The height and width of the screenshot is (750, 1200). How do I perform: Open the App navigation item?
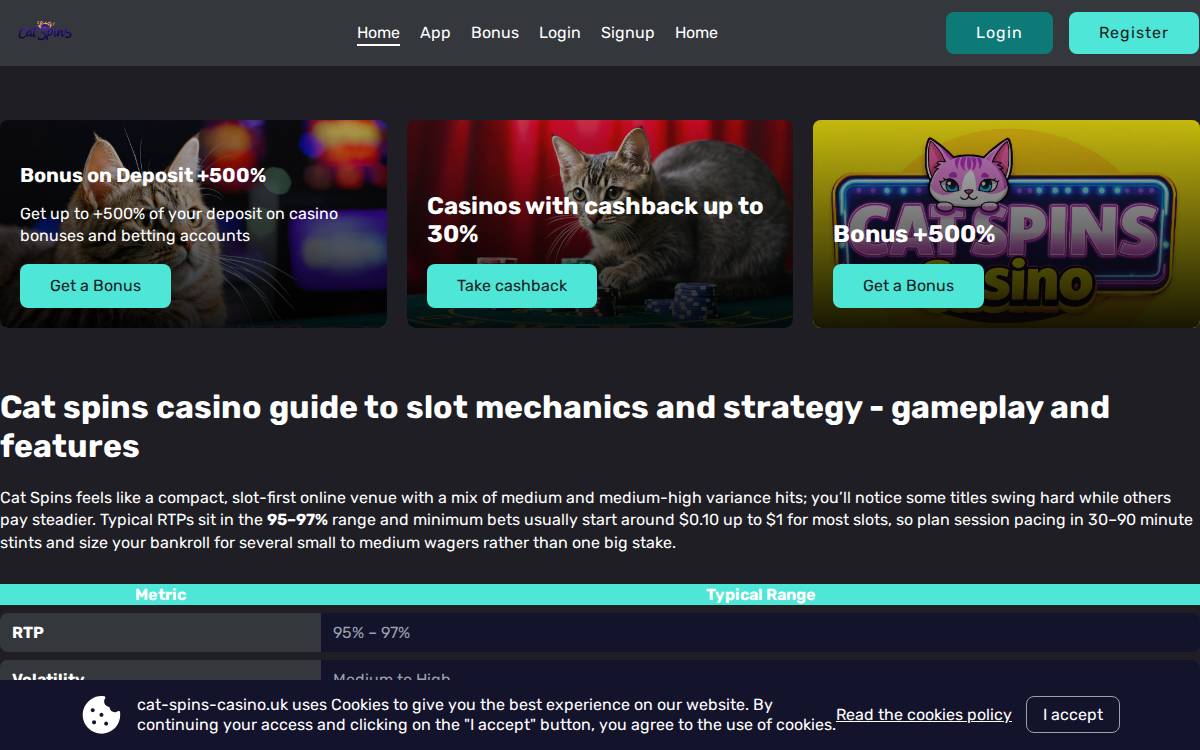(x=435, y=32)
